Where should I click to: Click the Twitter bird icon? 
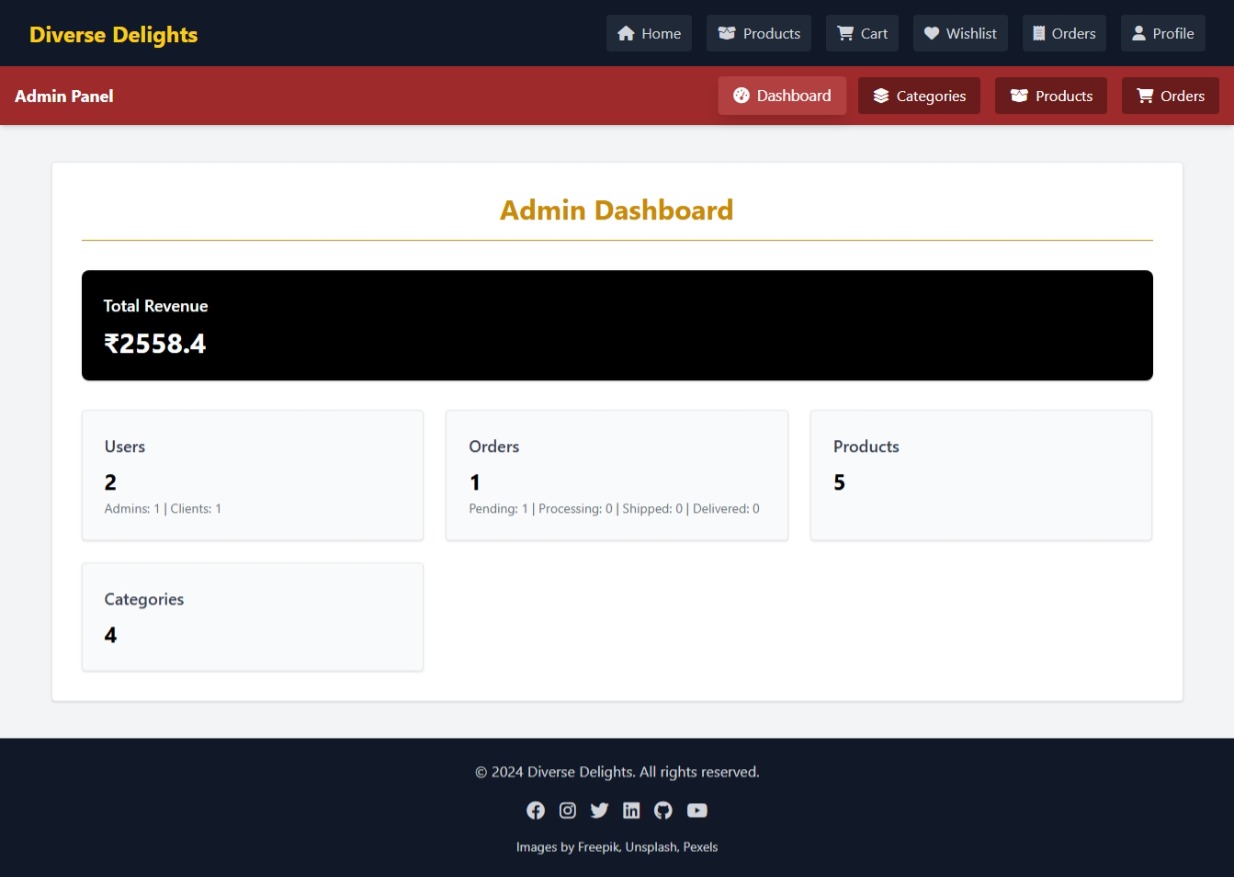(599, 810)
